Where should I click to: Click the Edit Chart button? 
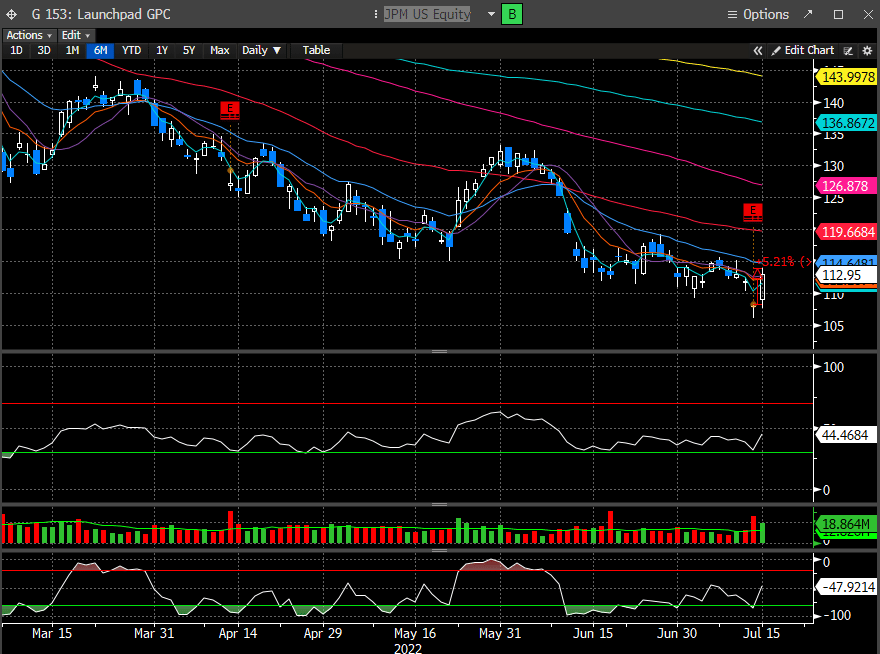[x=803, y=51]
